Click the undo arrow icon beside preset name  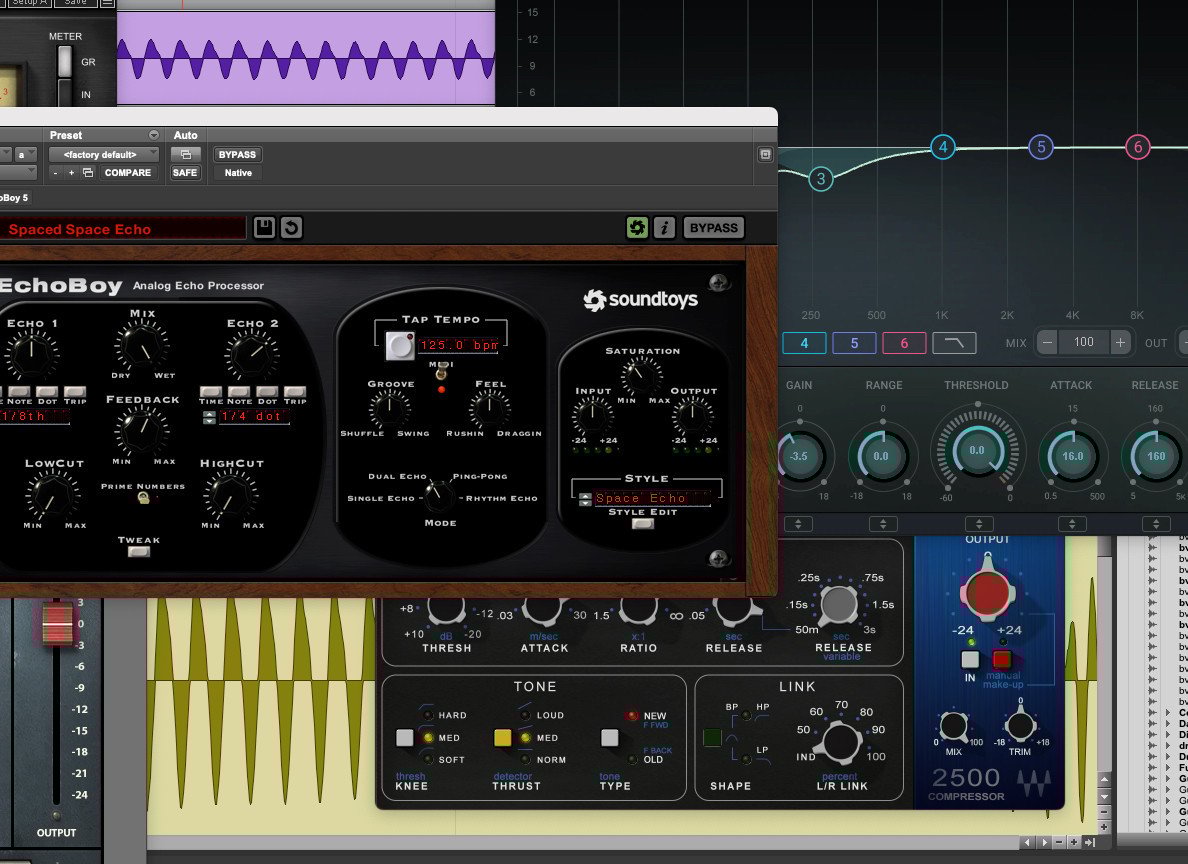click(x=291, y=228)
